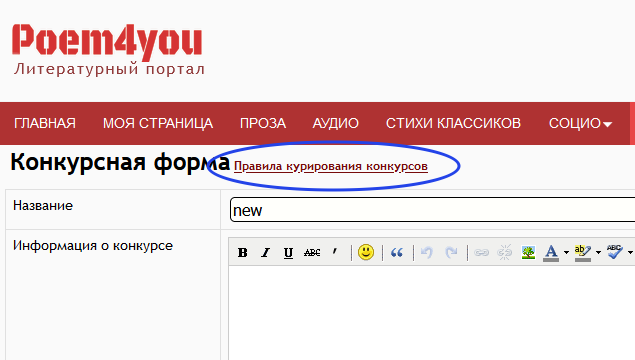Focus the Название input containing new
This screenshot has width=635, height=360.
[432, 210]
